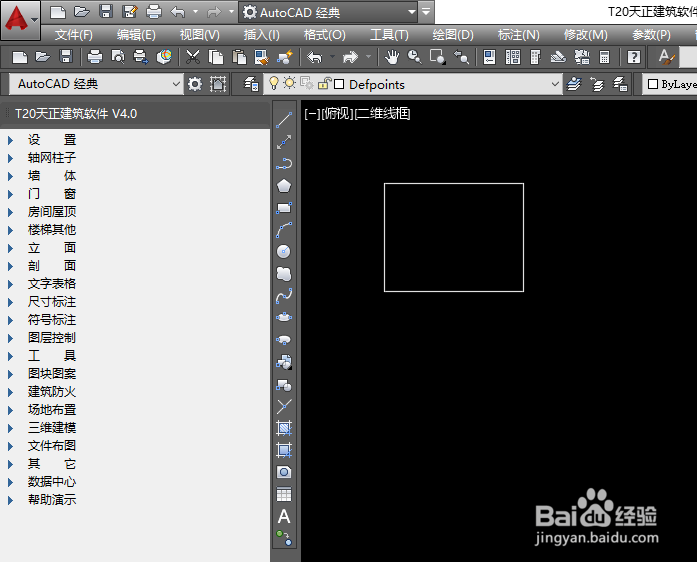Click the Plot printer icon in standard toolbar
Screen dimensions: 697x562
click(x=95, y=57)
